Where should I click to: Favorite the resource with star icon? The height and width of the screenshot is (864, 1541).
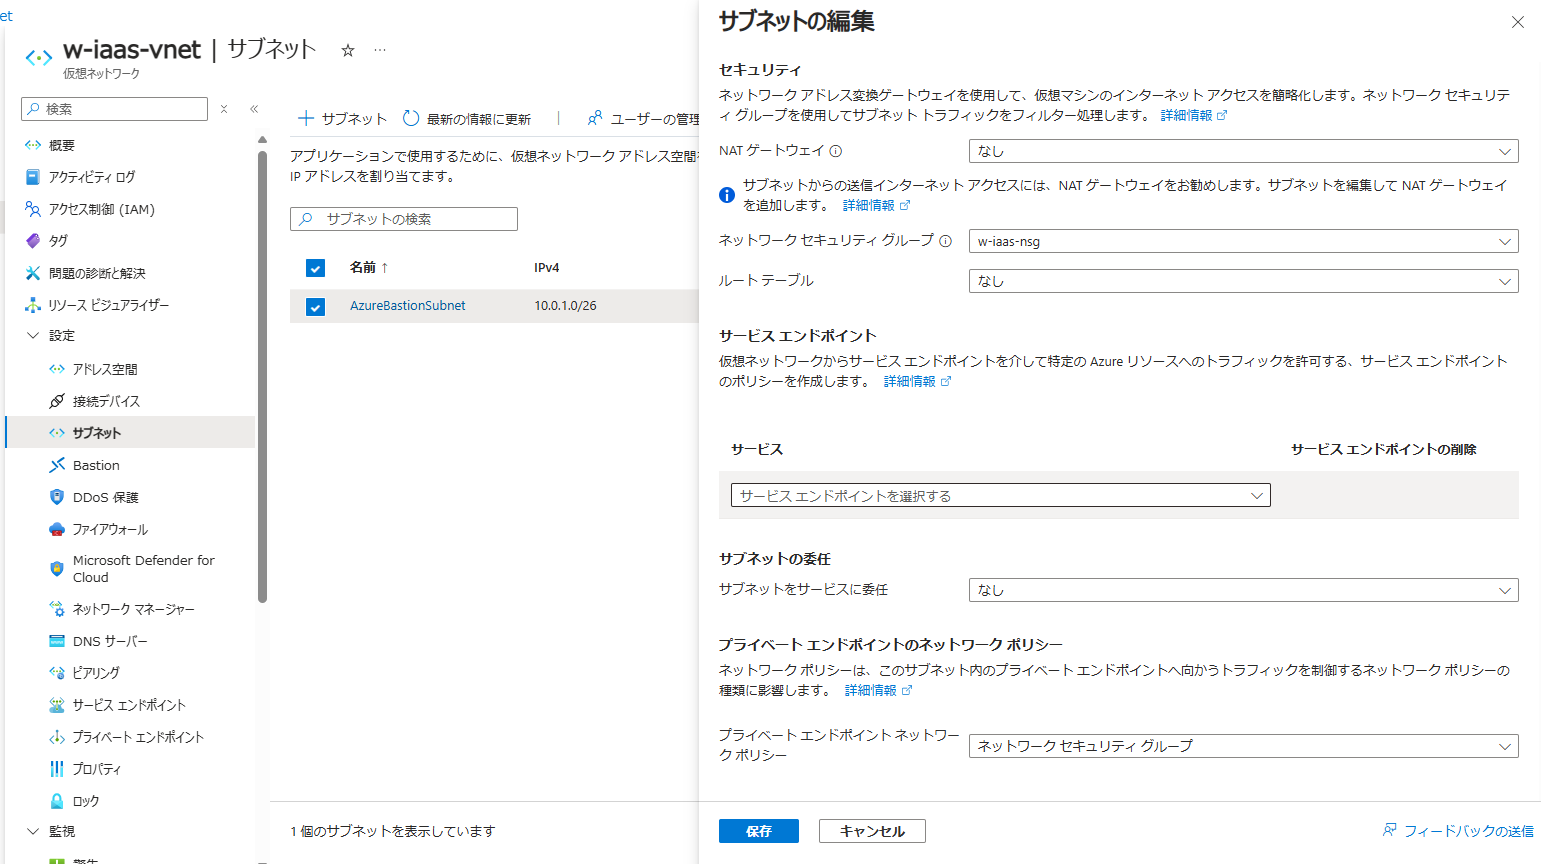[348, 50]
